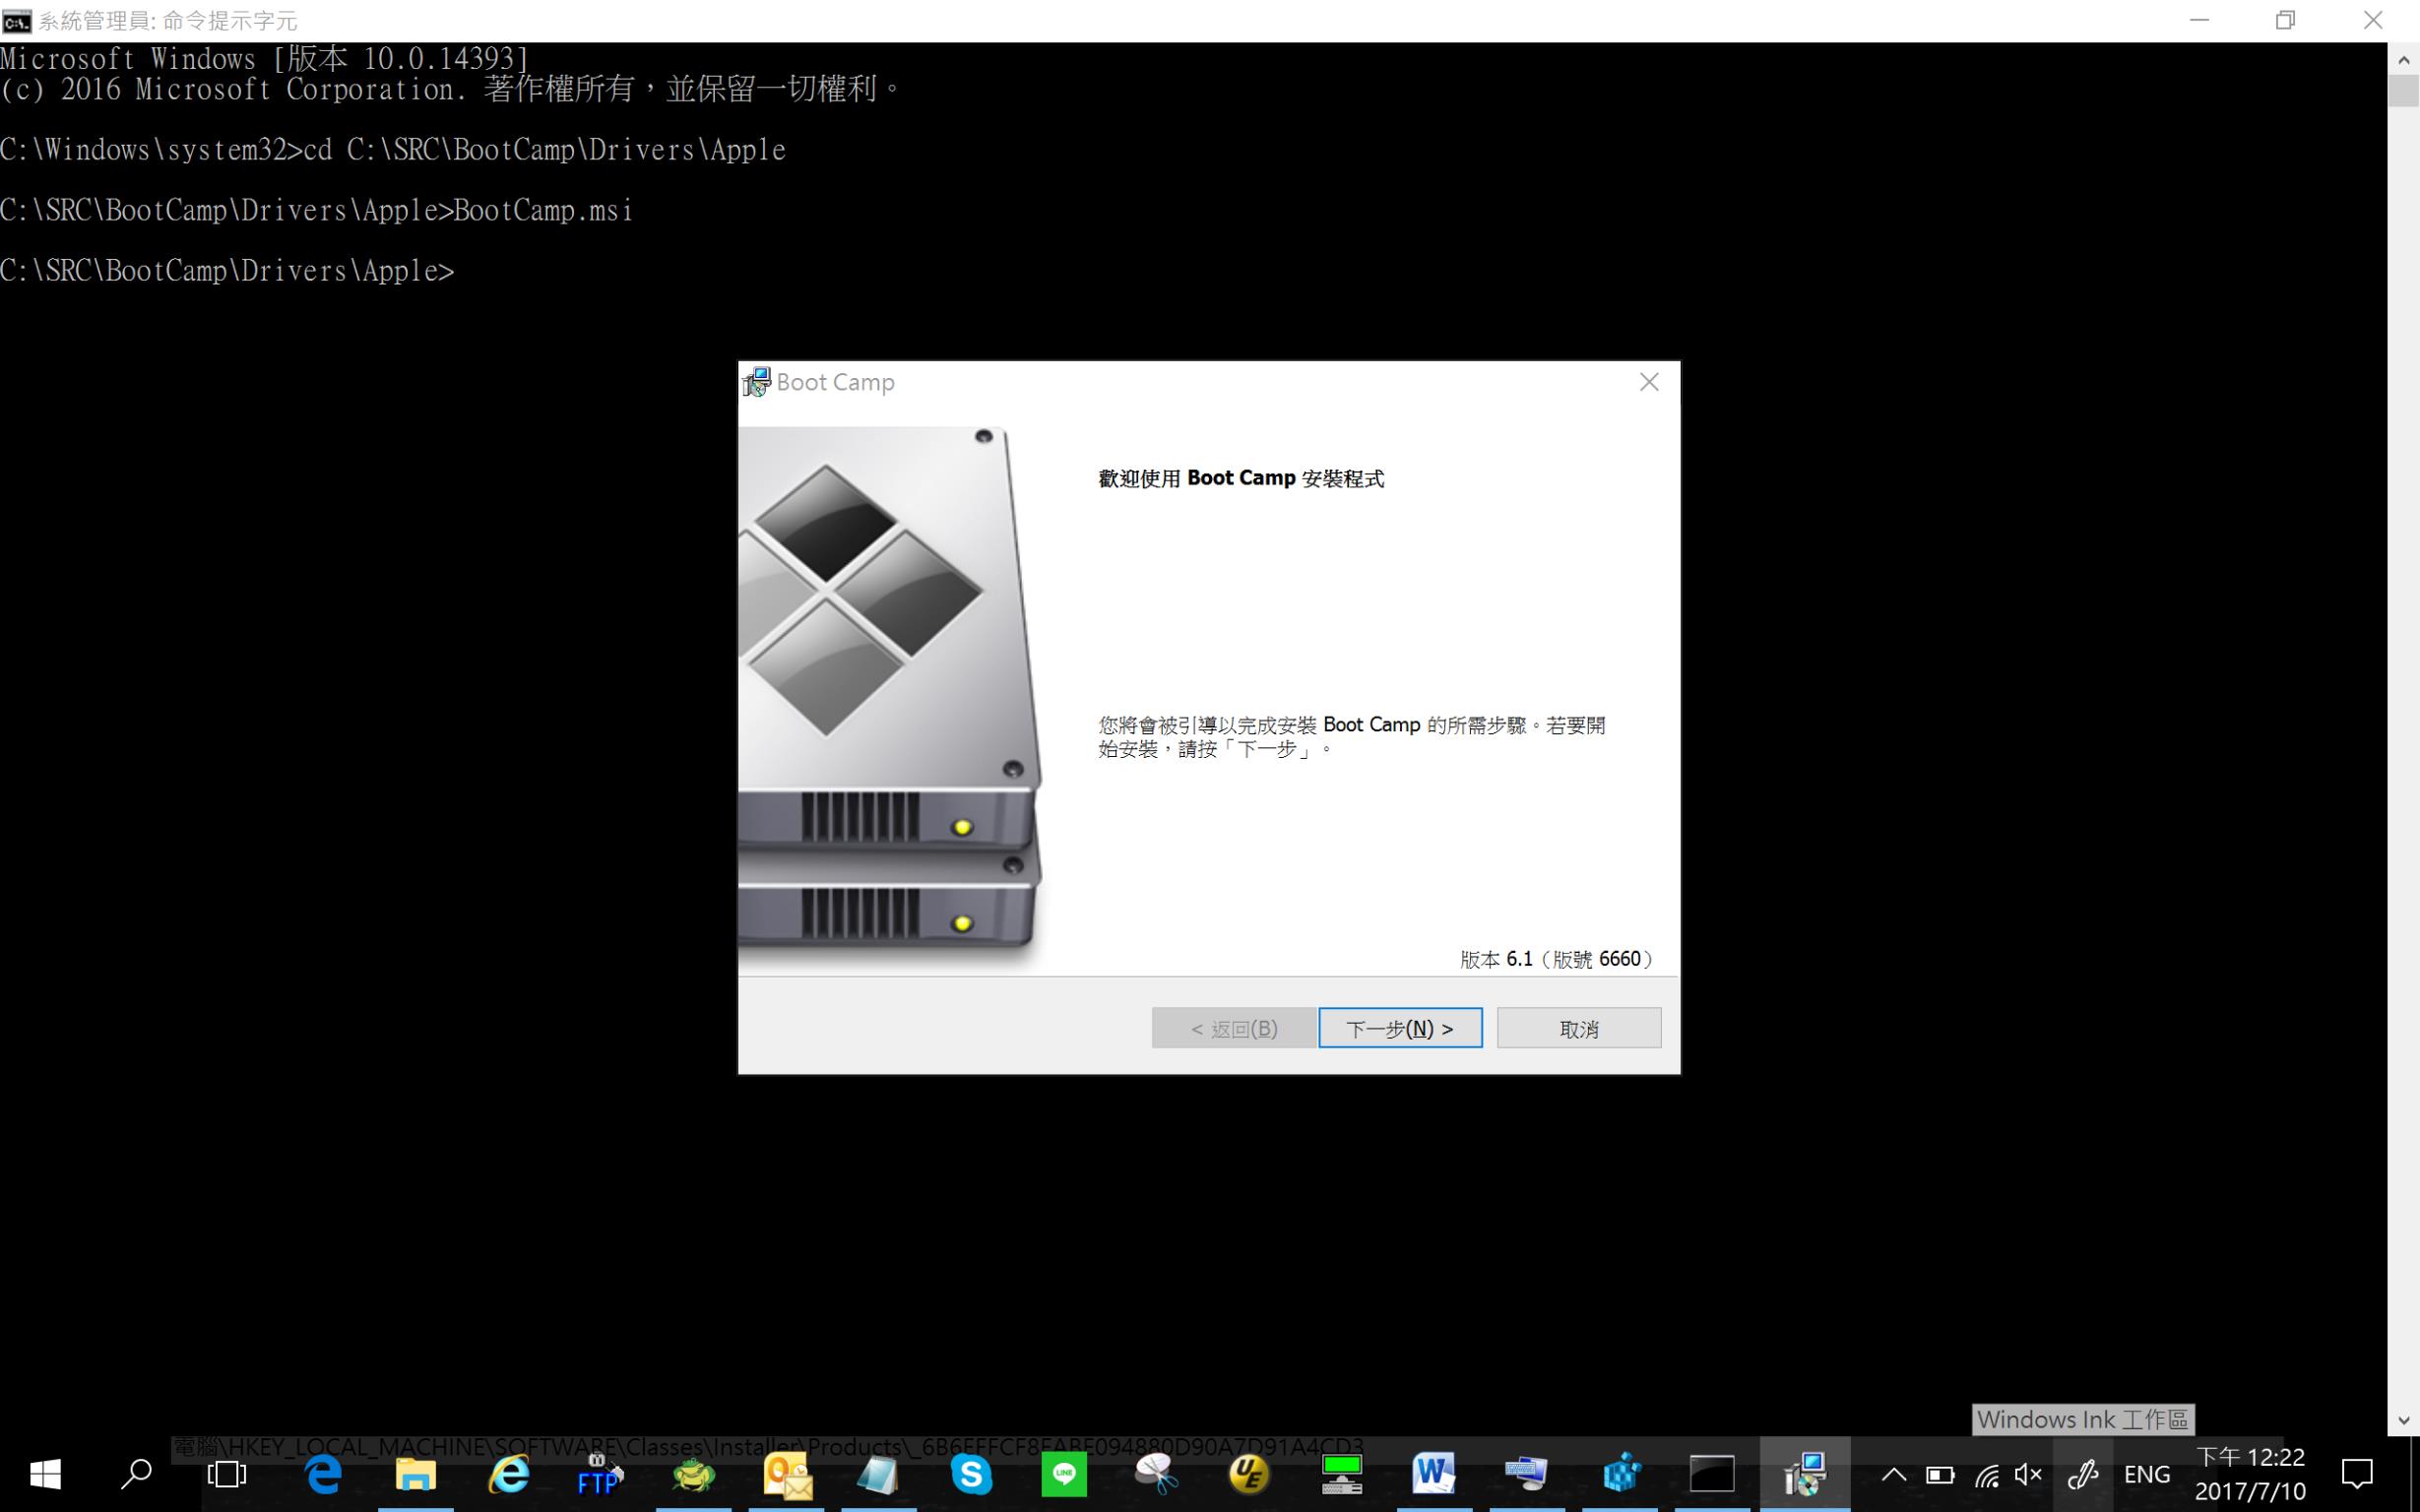
Task: Open Microsoft Edge from the taskbar
Action: [x=323, y=1474]
